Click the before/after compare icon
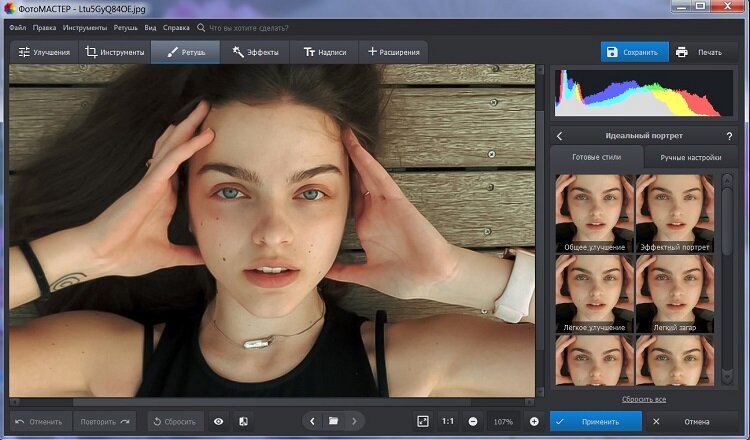This screenshot has width=750, height=440. pos(243,421)
